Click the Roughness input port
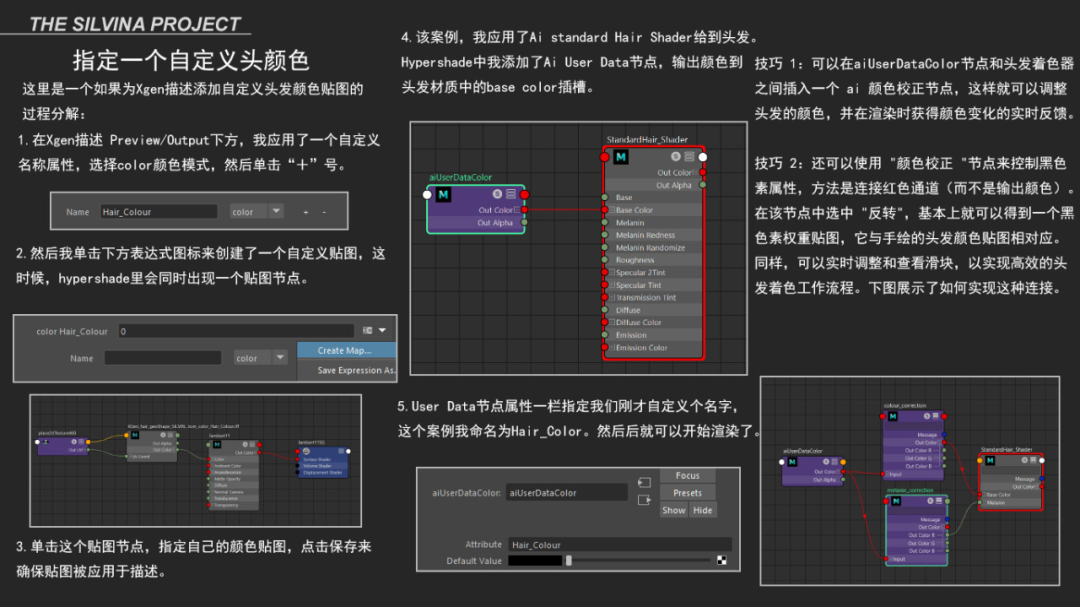Screen dimensions: 1080x607 tap(605, 260)
